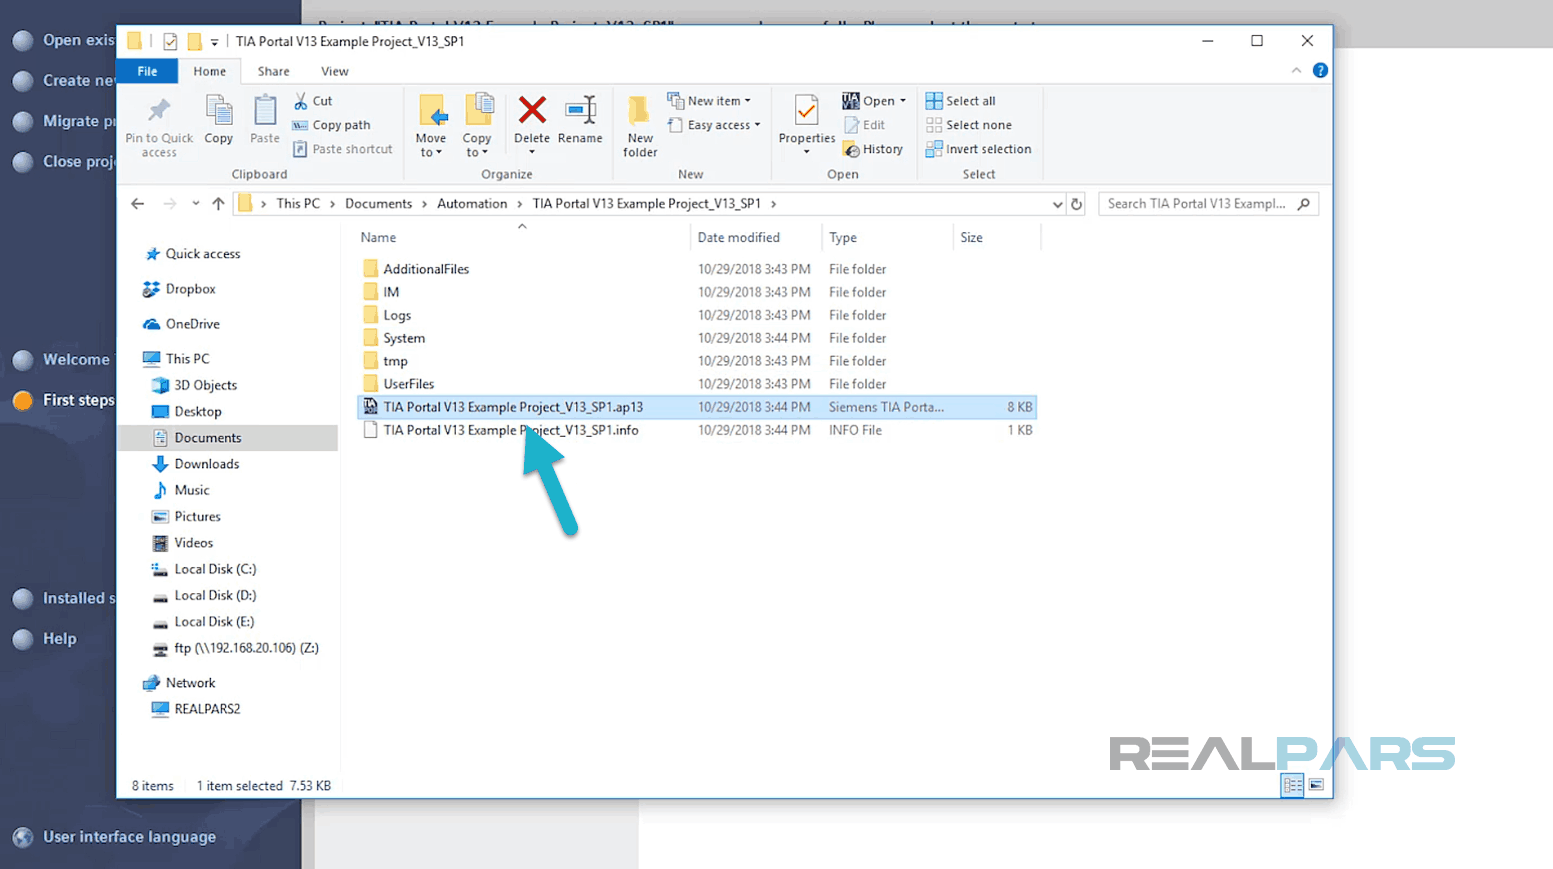Click Automation in the address breadcrumb
The image size is (1553, 869).
pos(472,204)
